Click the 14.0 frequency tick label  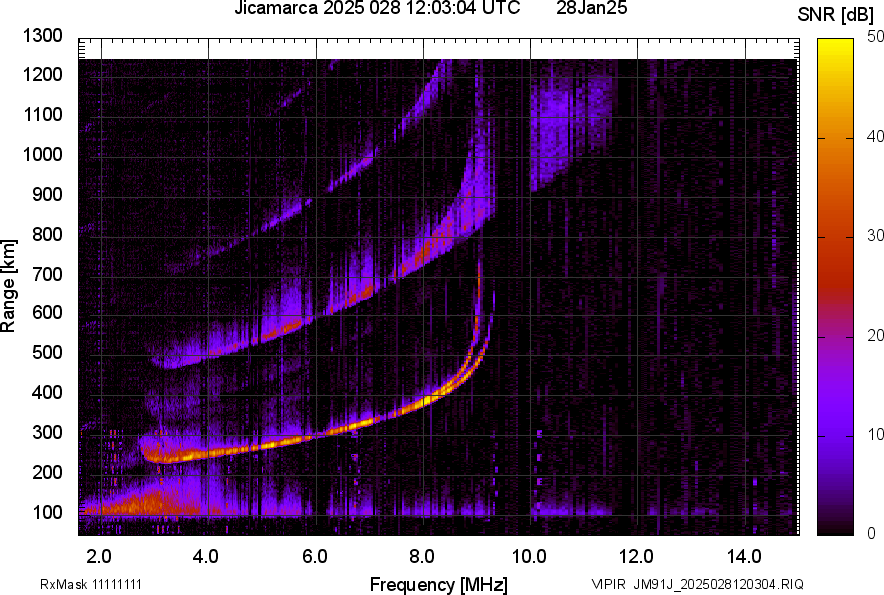(743, 556)
